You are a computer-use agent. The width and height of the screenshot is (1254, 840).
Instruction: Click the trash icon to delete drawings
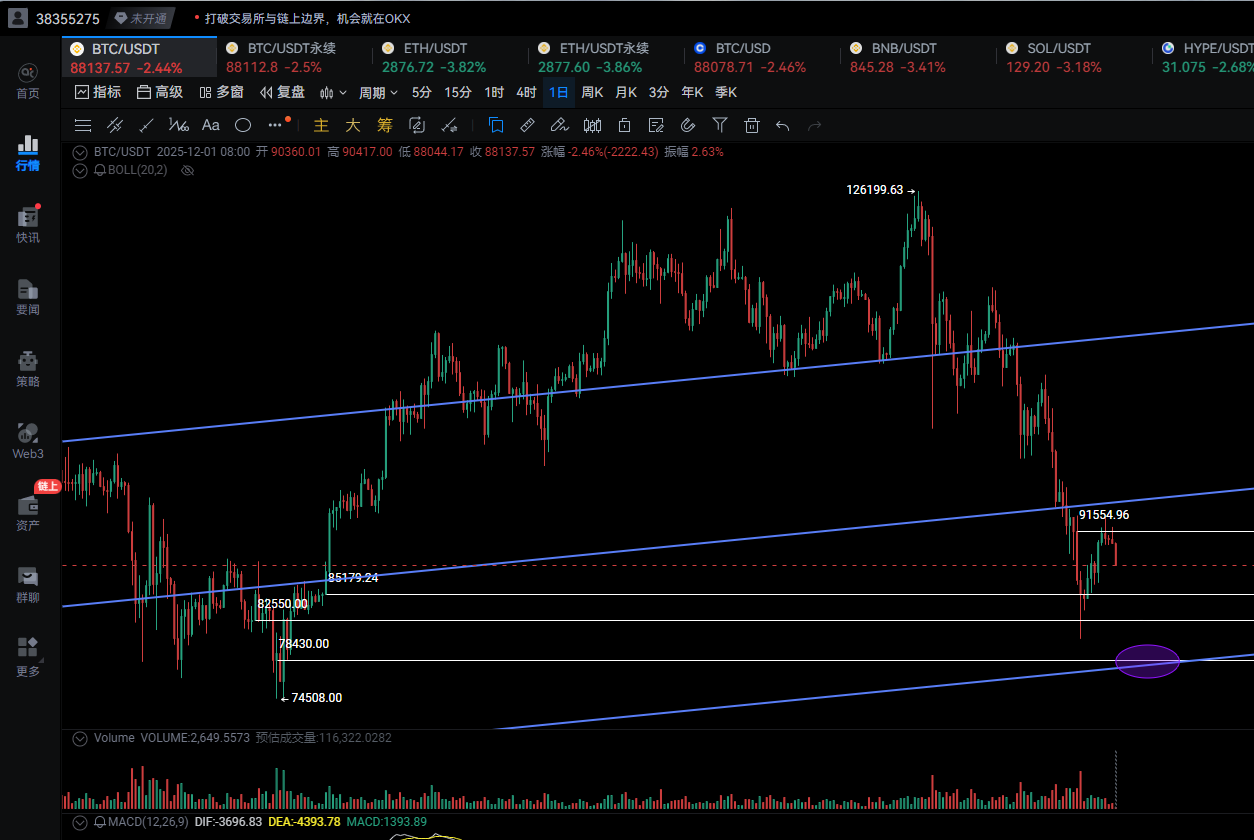752,125
